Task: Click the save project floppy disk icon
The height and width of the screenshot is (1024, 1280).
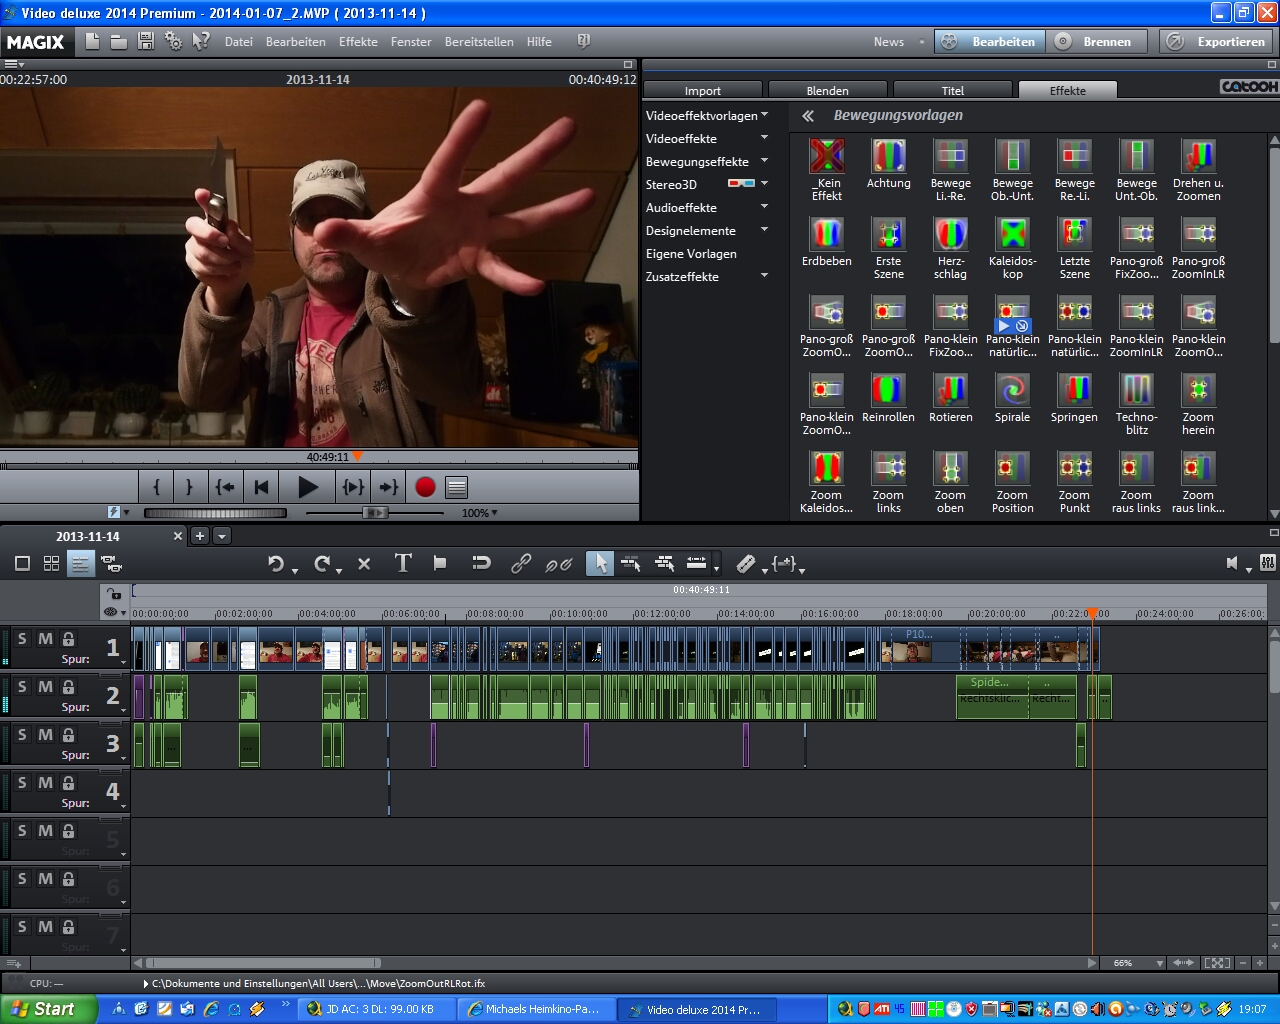Action: click(146, 41)
